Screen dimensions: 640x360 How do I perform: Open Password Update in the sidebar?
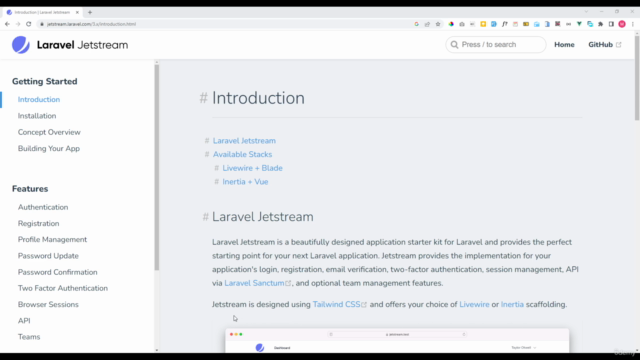point(48,256)
